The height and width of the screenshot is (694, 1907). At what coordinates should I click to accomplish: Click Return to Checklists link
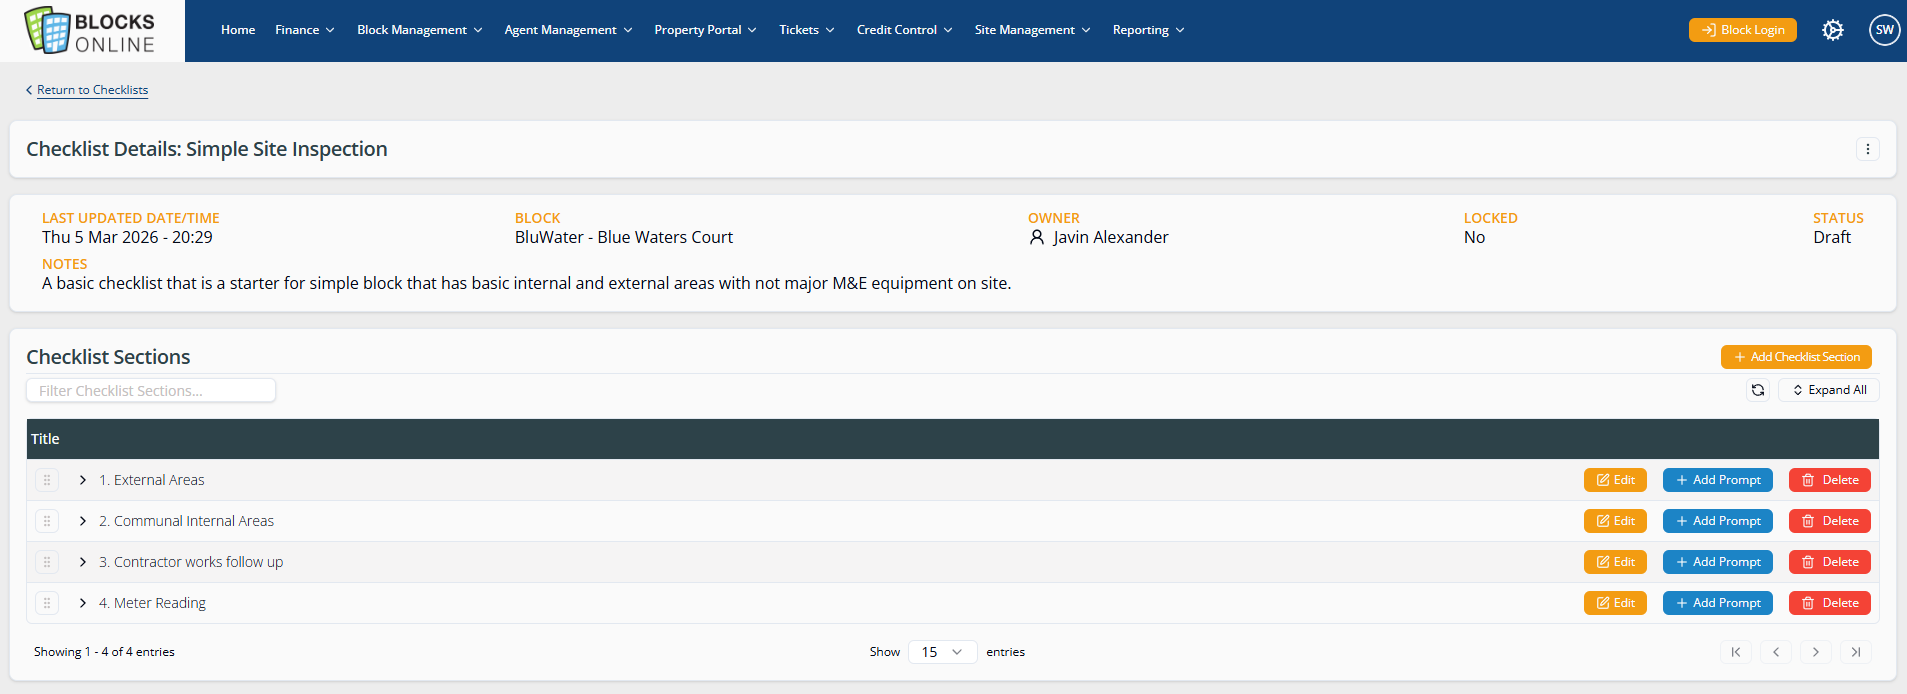point(92,90)
